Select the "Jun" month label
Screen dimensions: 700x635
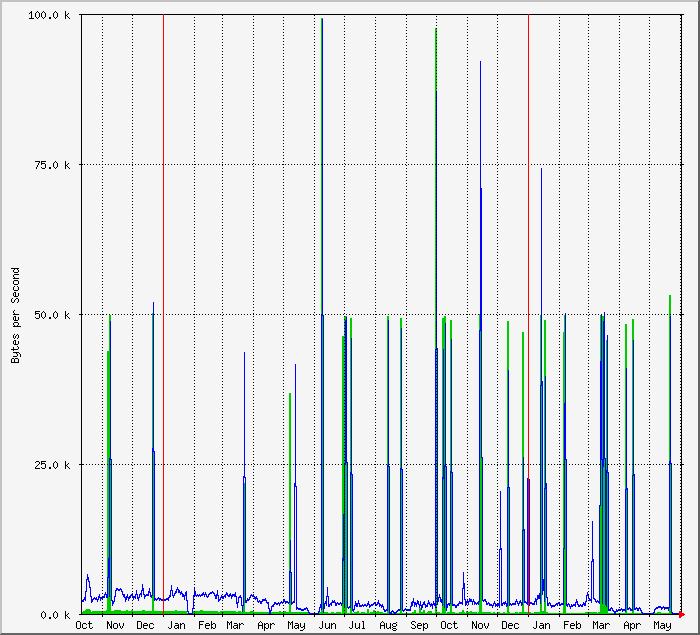327,625
